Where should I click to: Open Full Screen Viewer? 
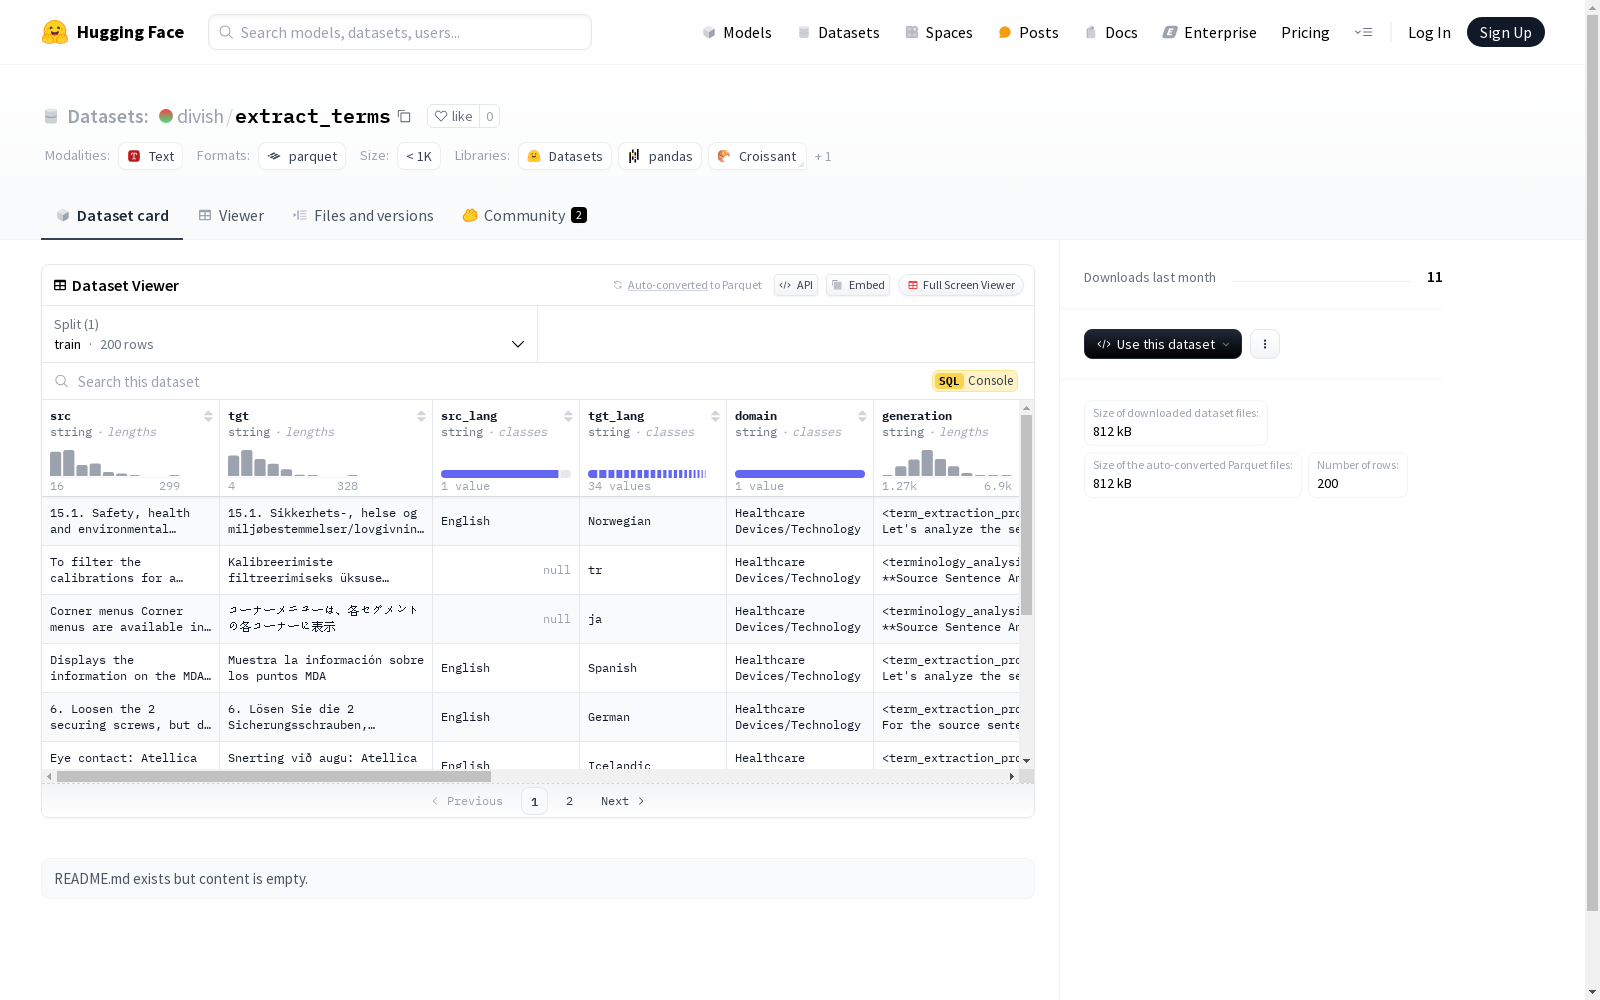(961, 285)
